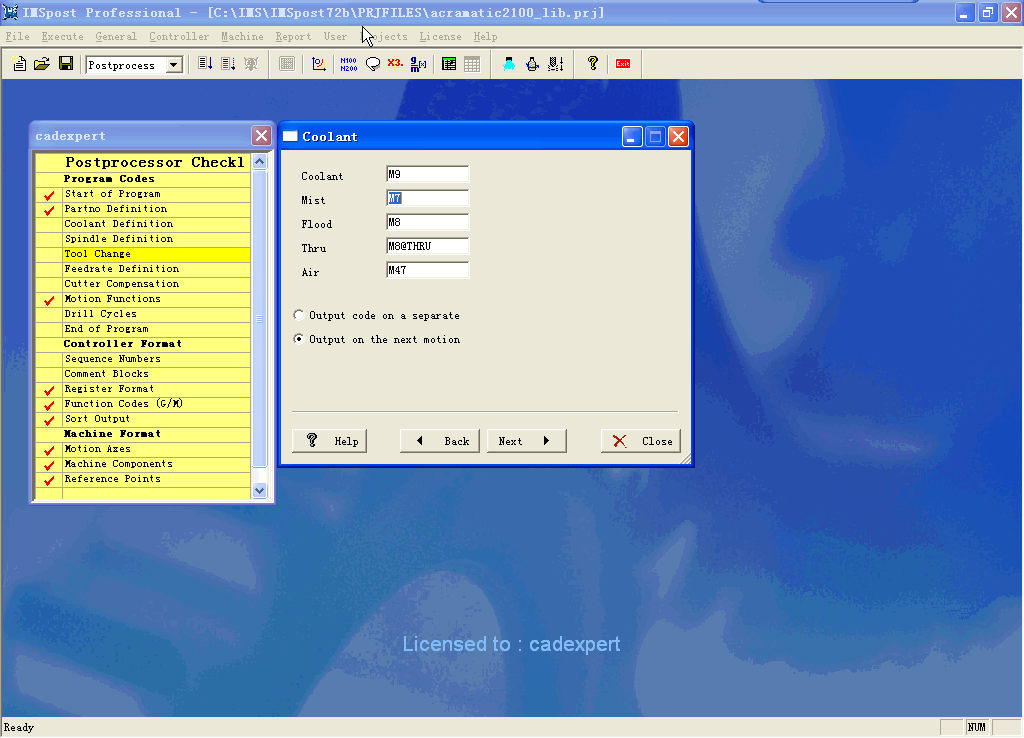
Task: Open the Machine menu
Action: click(242, 37)
